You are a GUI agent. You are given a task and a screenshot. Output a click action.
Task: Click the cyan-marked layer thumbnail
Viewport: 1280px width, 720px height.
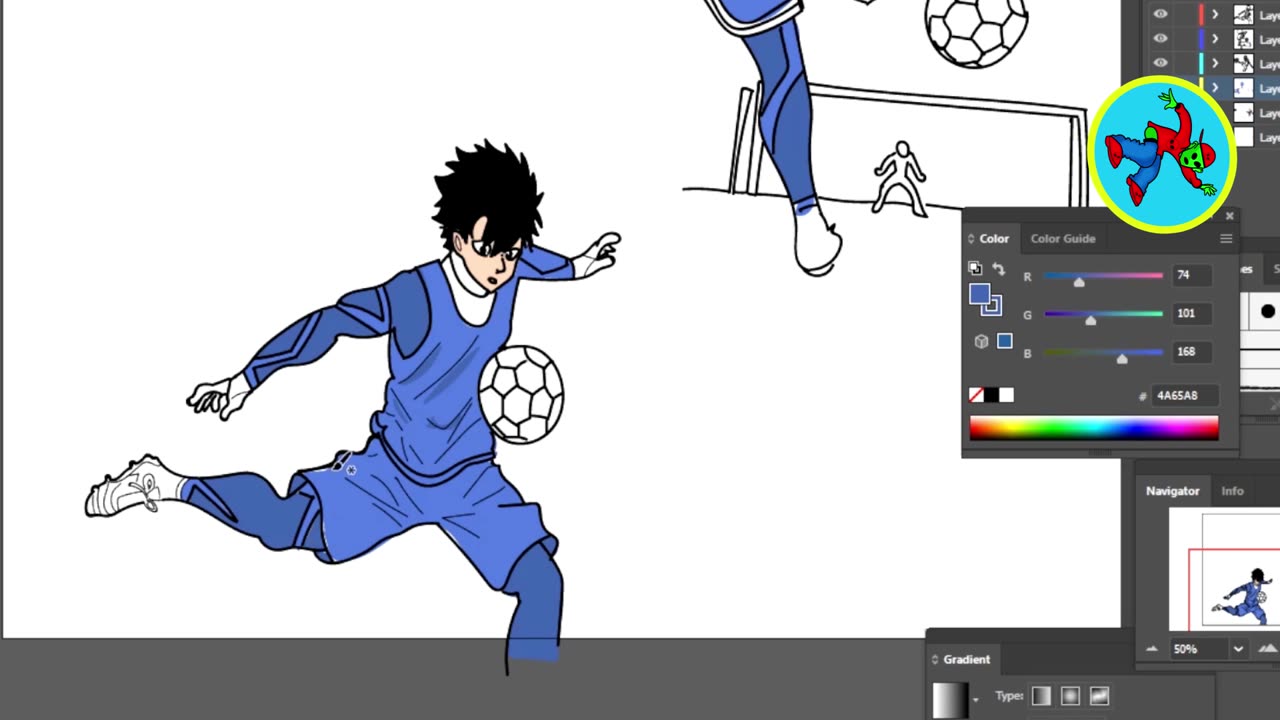point(1243,63)
